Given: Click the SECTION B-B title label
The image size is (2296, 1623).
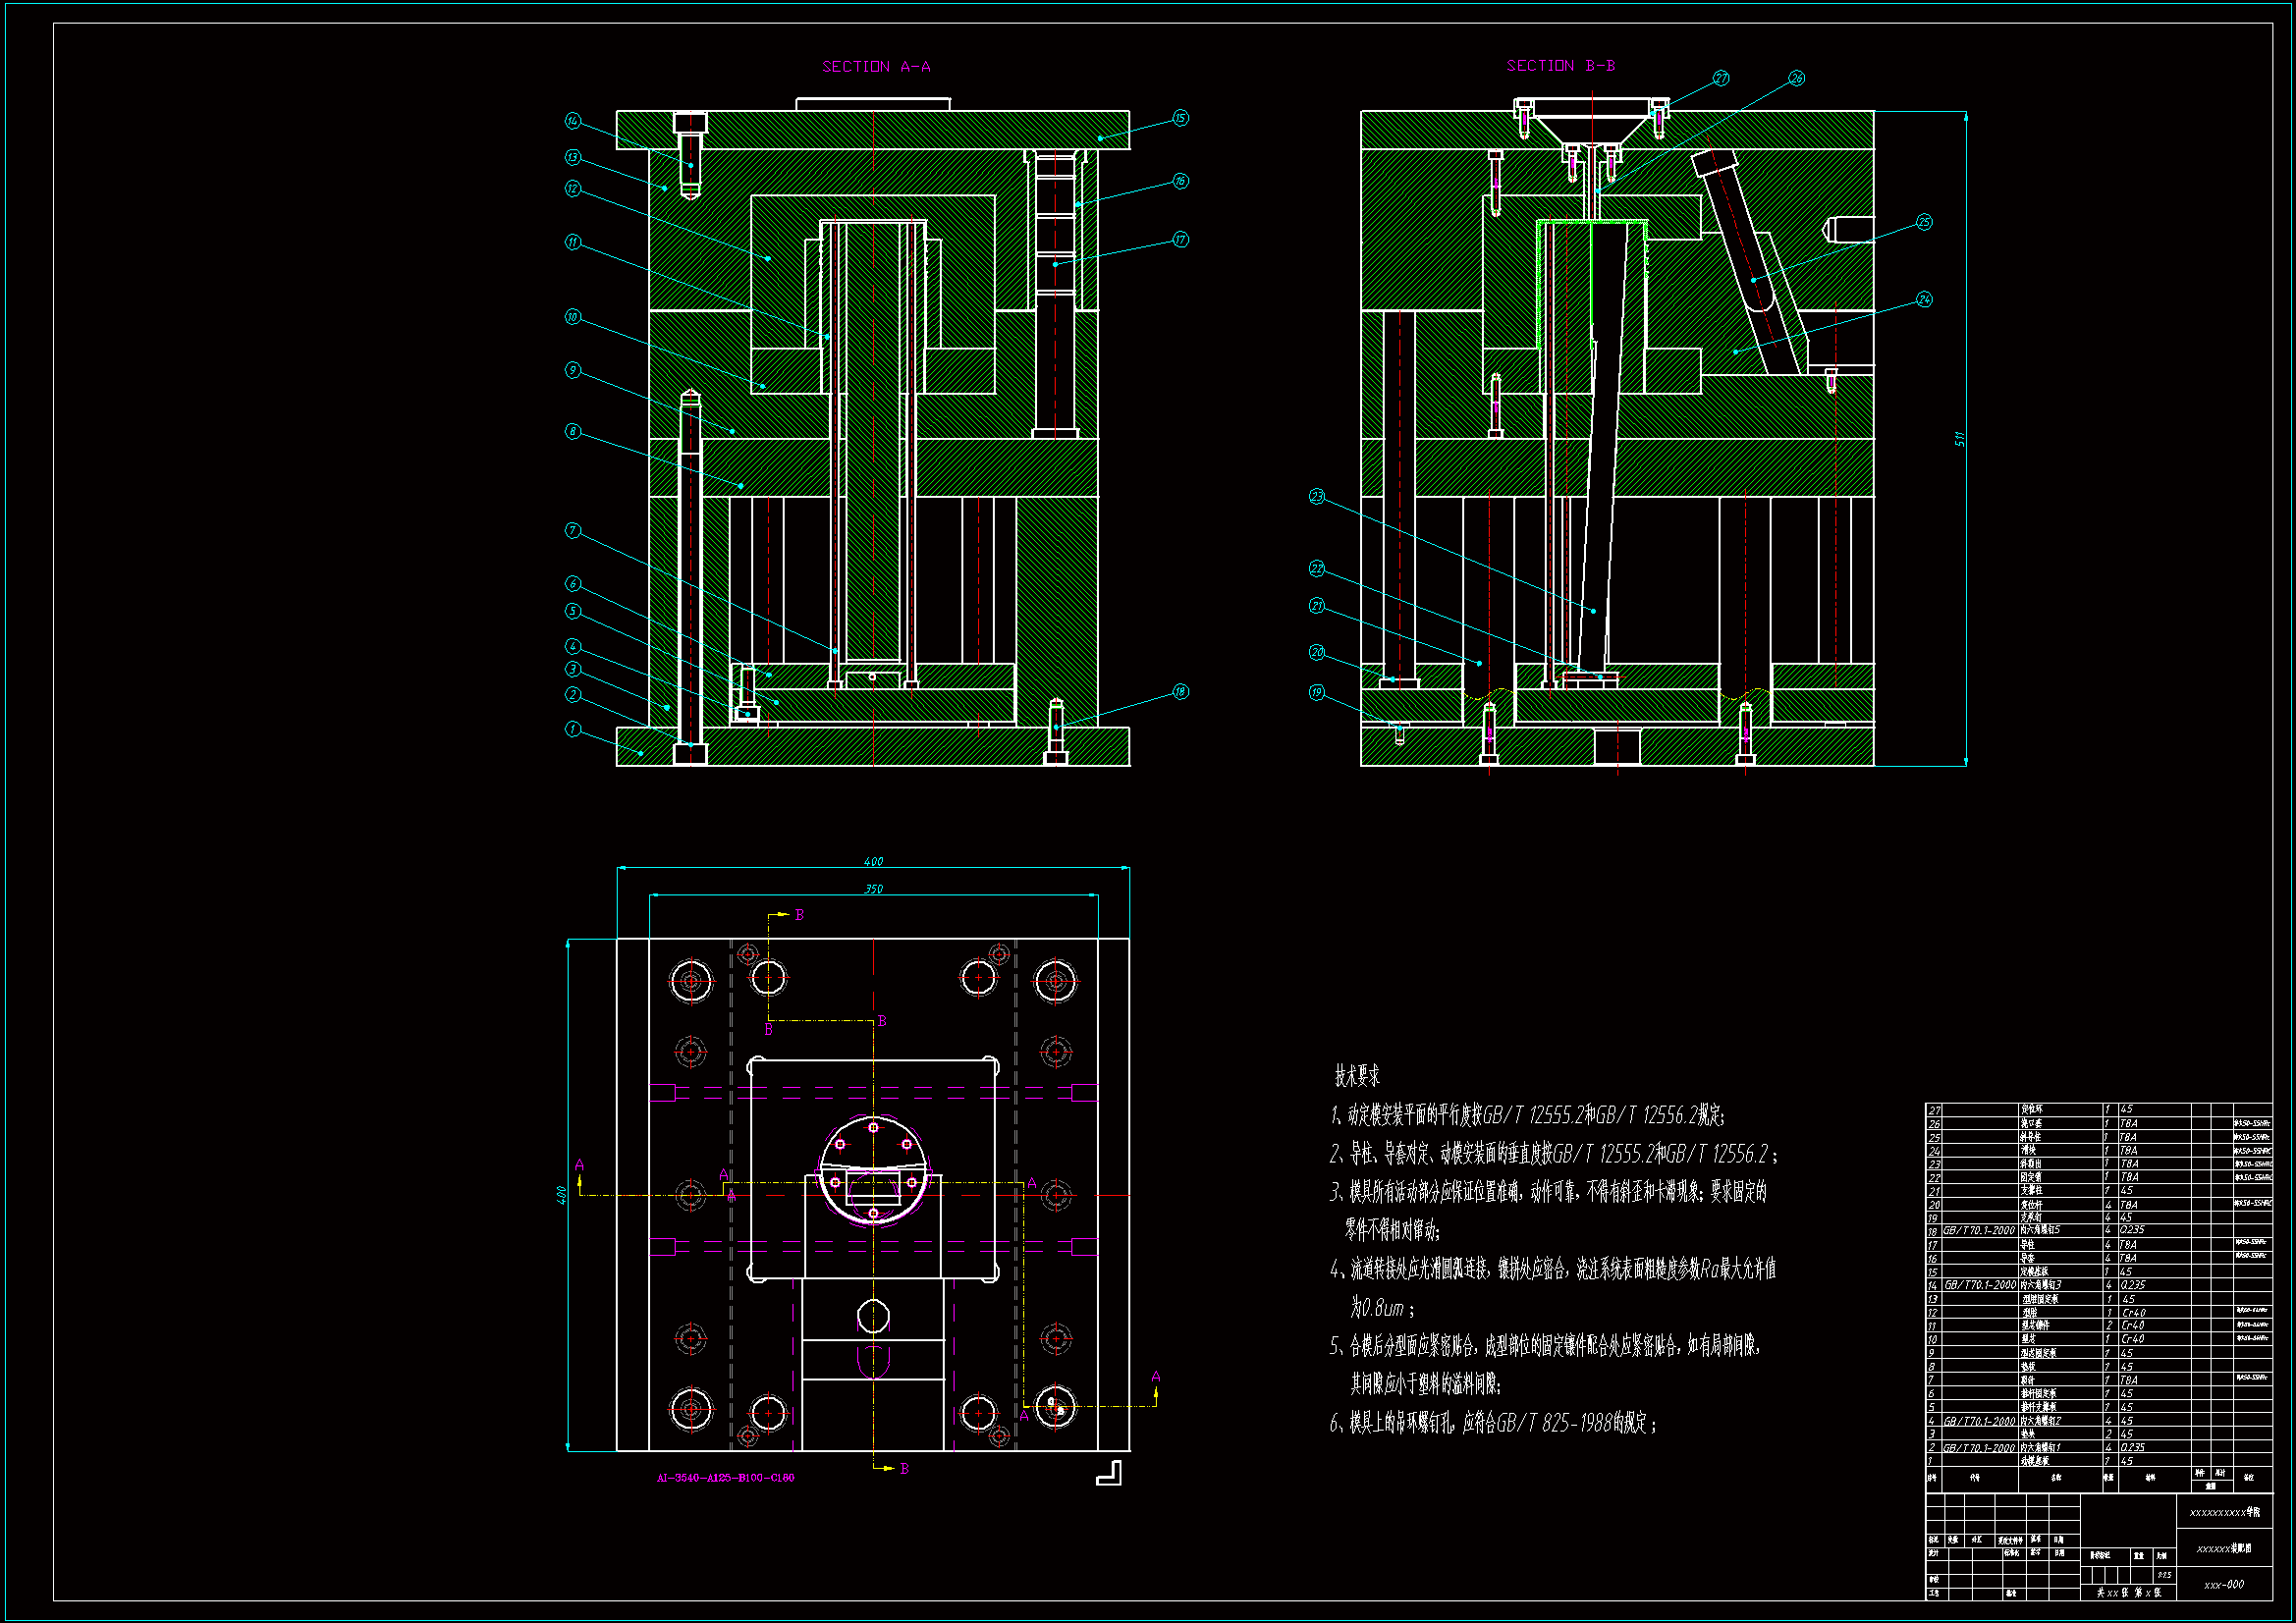Looking at the screenshot, I should (x=1561, y=66).
